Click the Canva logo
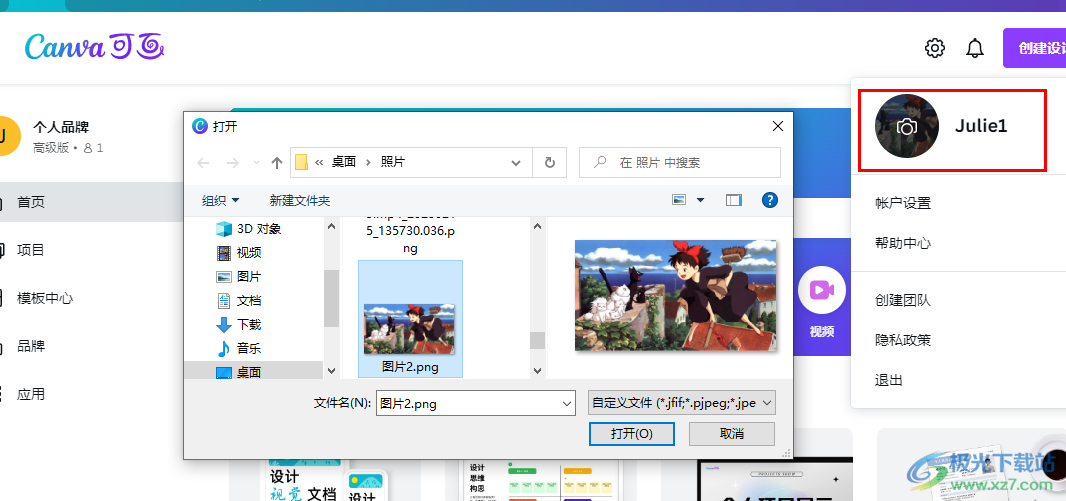This screenshot has height=501, width=1066. tap(94, 46)
